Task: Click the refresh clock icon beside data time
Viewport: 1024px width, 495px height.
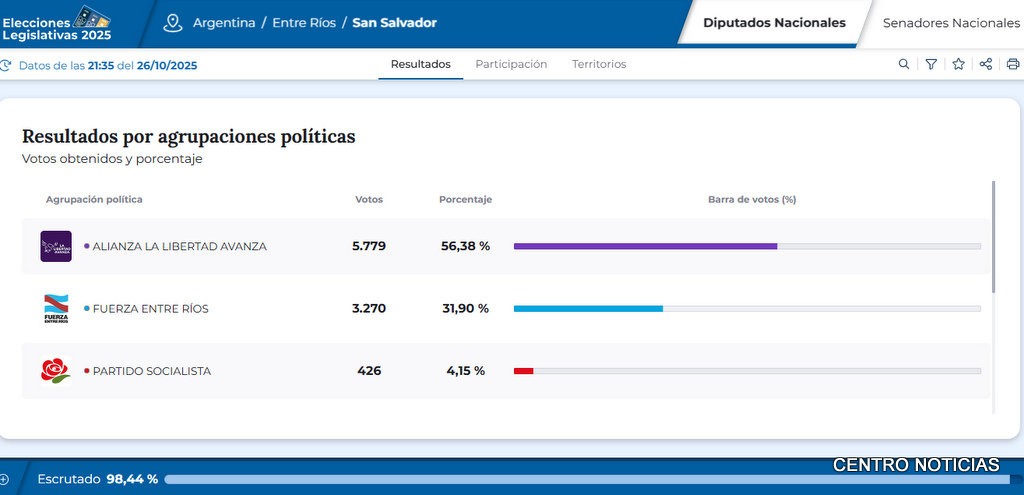Action: [x=6, y=65]
